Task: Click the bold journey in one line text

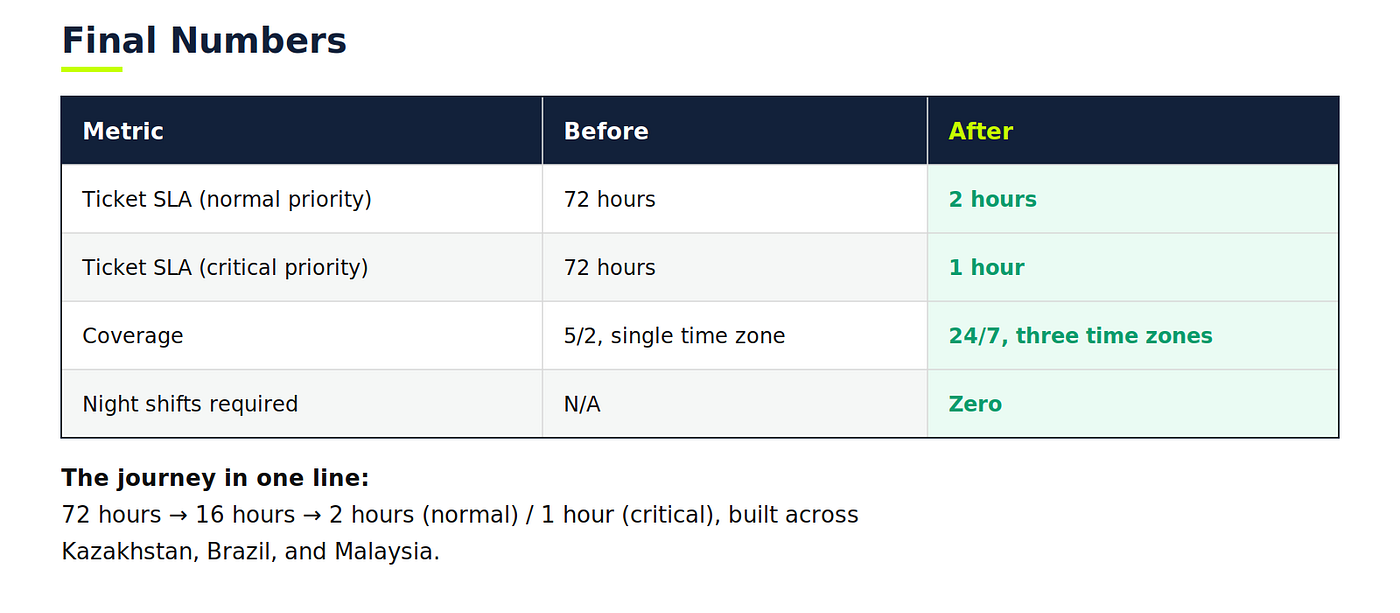Action: pyautogui.click(x=216, y=478)
